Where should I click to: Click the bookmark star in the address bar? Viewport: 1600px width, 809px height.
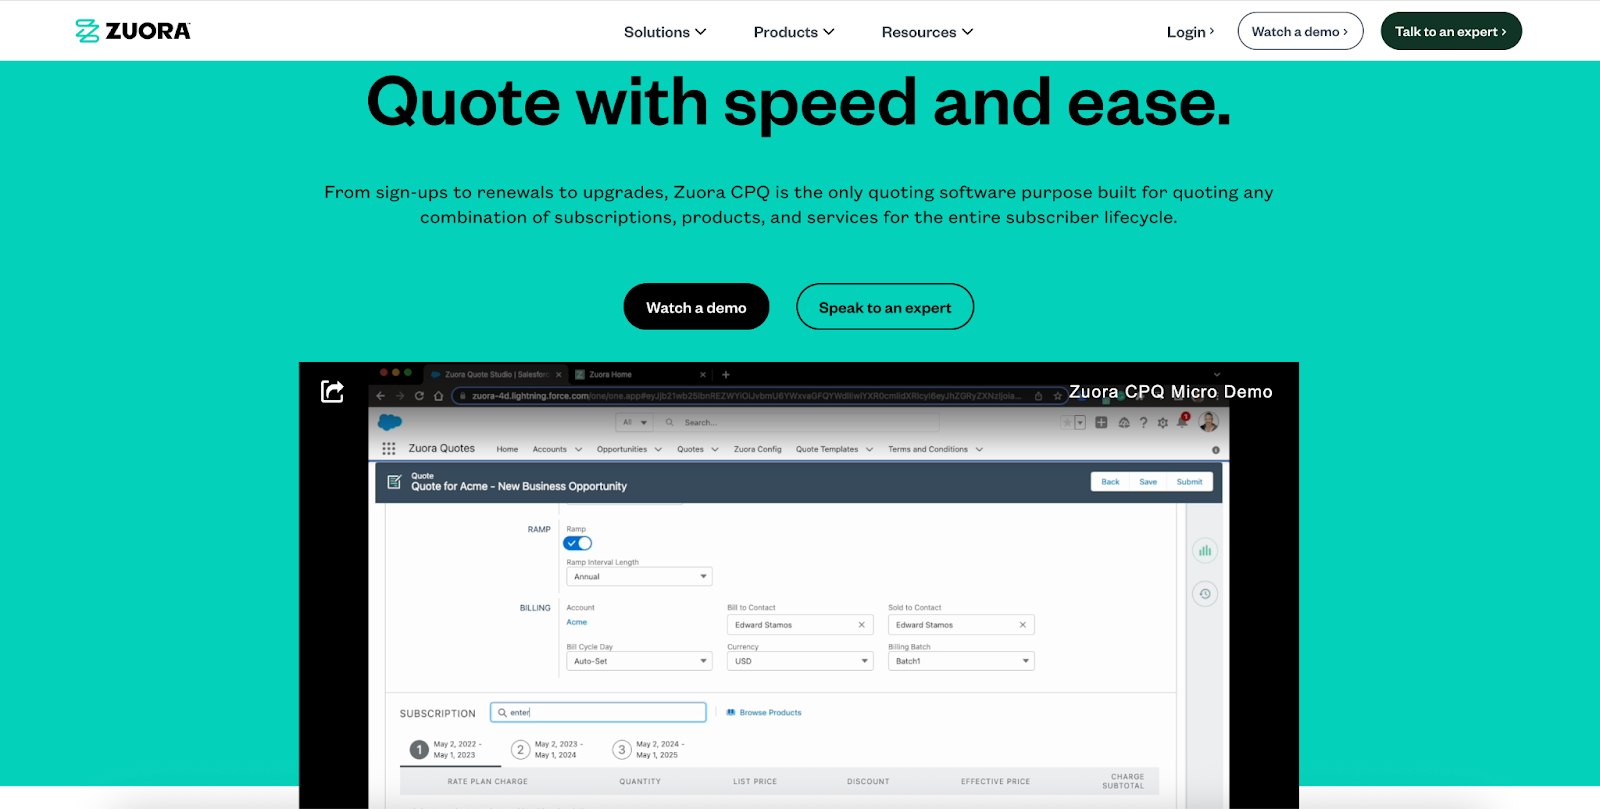(1058, 396)
